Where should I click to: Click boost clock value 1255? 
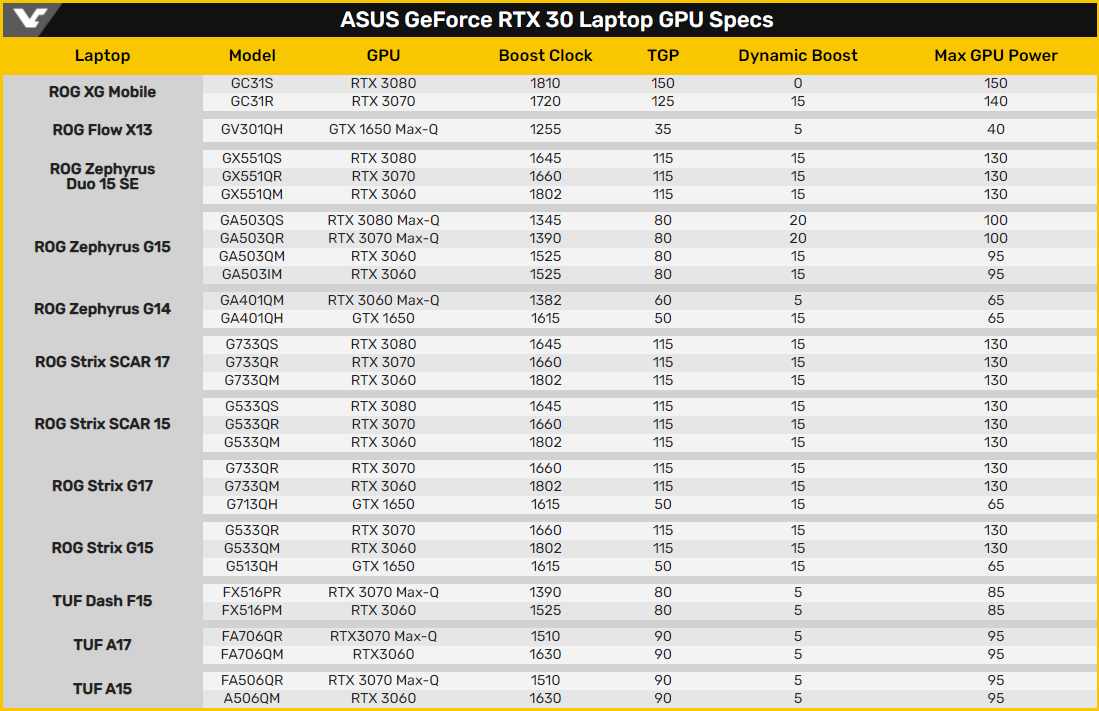(545, 129)
